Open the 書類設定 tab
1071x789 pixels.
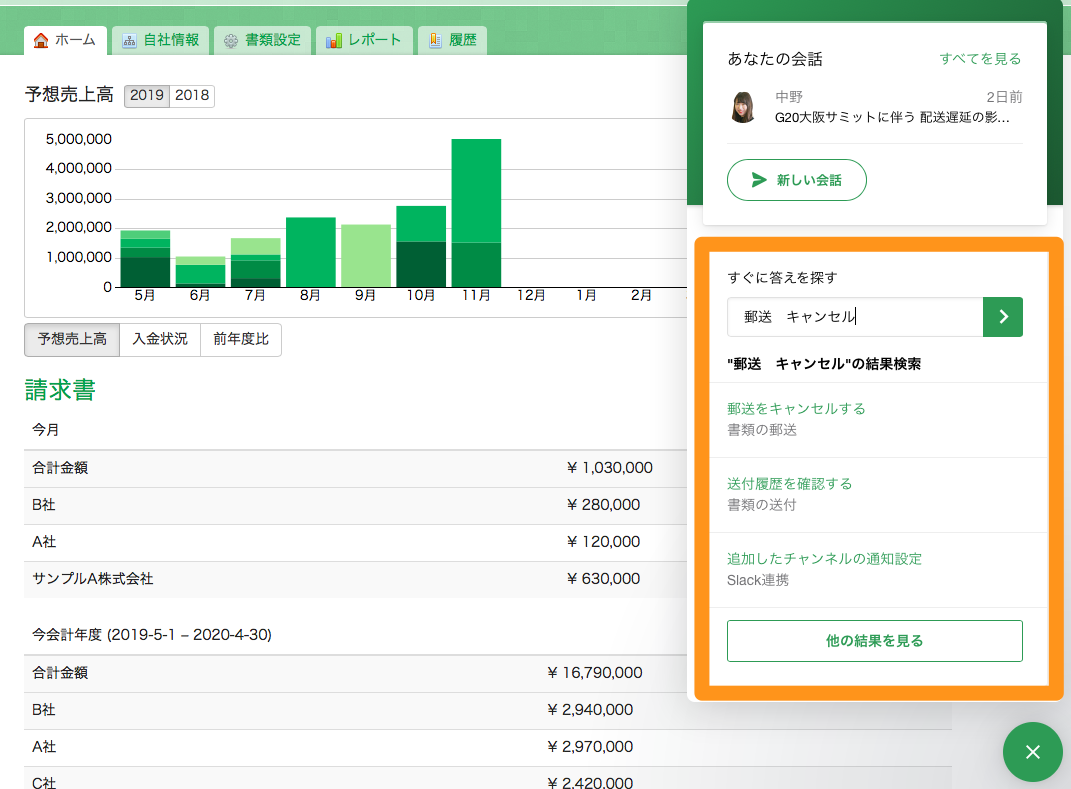(x=262, y=40)
